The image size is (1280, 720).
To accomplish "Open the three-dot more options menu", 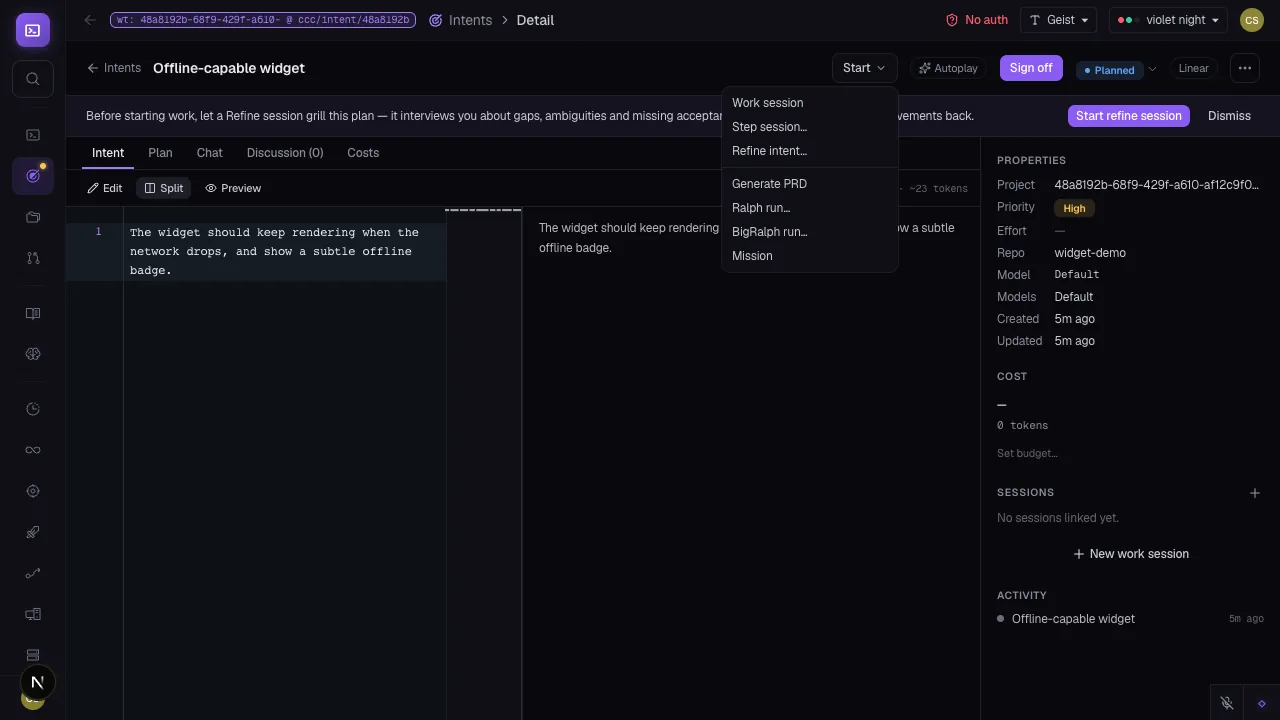I will click(1244, 68).
